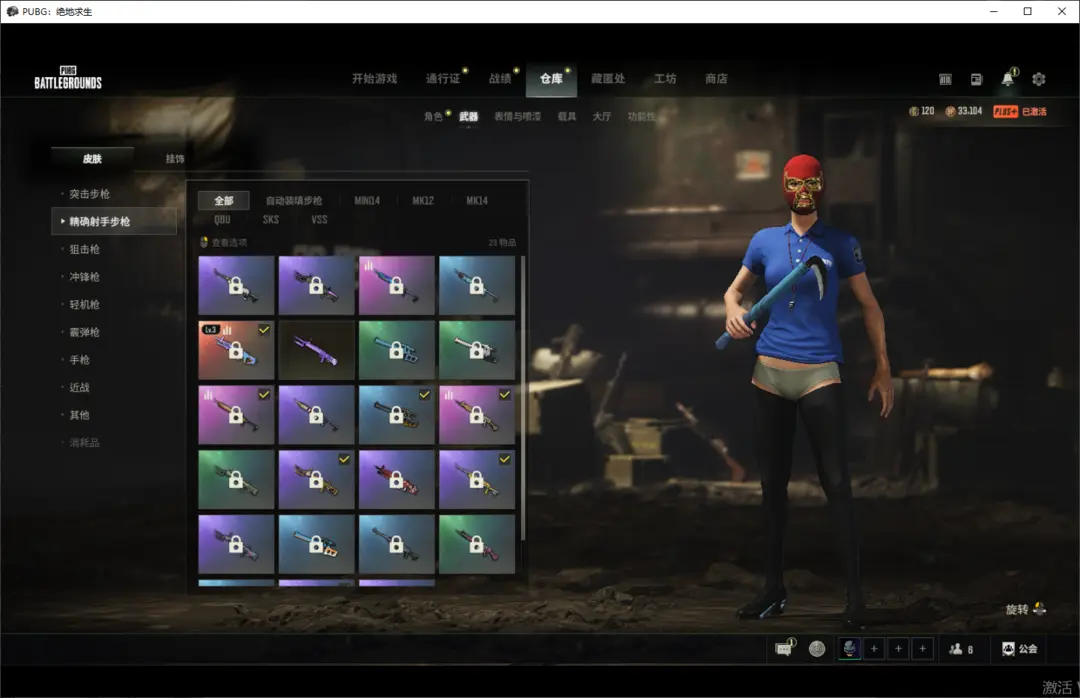Filter skins by QBU
The width and height of the screenshot is (1080, 698).
click(x=222, y=220)
